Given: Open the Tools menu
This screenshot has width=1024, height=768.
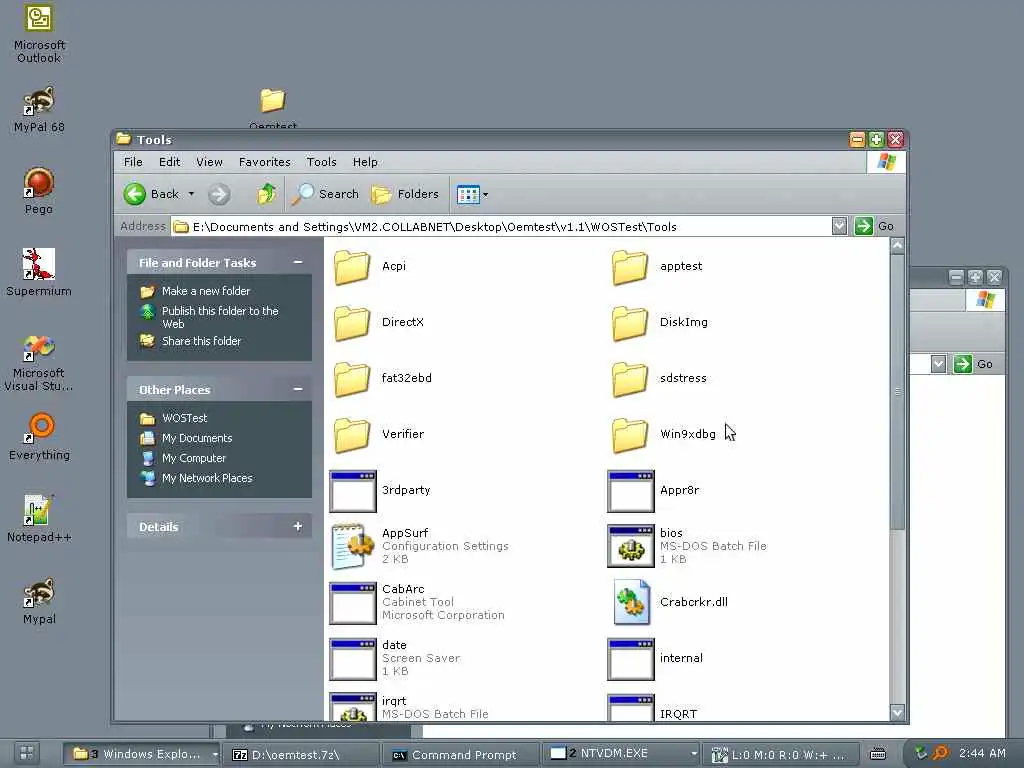Looking at the screenshot, I should pos(321,162).
